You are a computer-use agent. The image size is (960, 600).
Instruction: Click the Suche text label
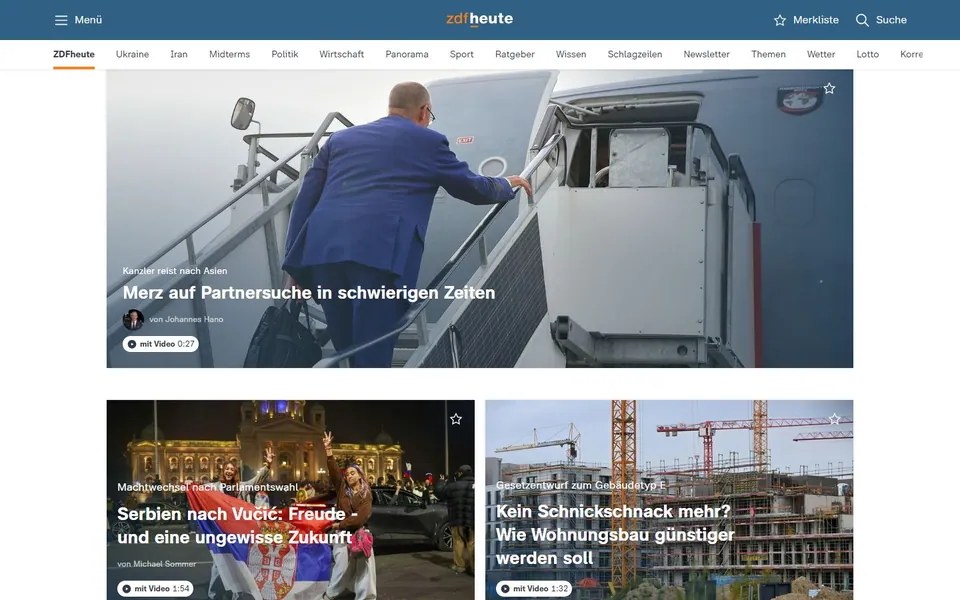(x=891, y=20)
